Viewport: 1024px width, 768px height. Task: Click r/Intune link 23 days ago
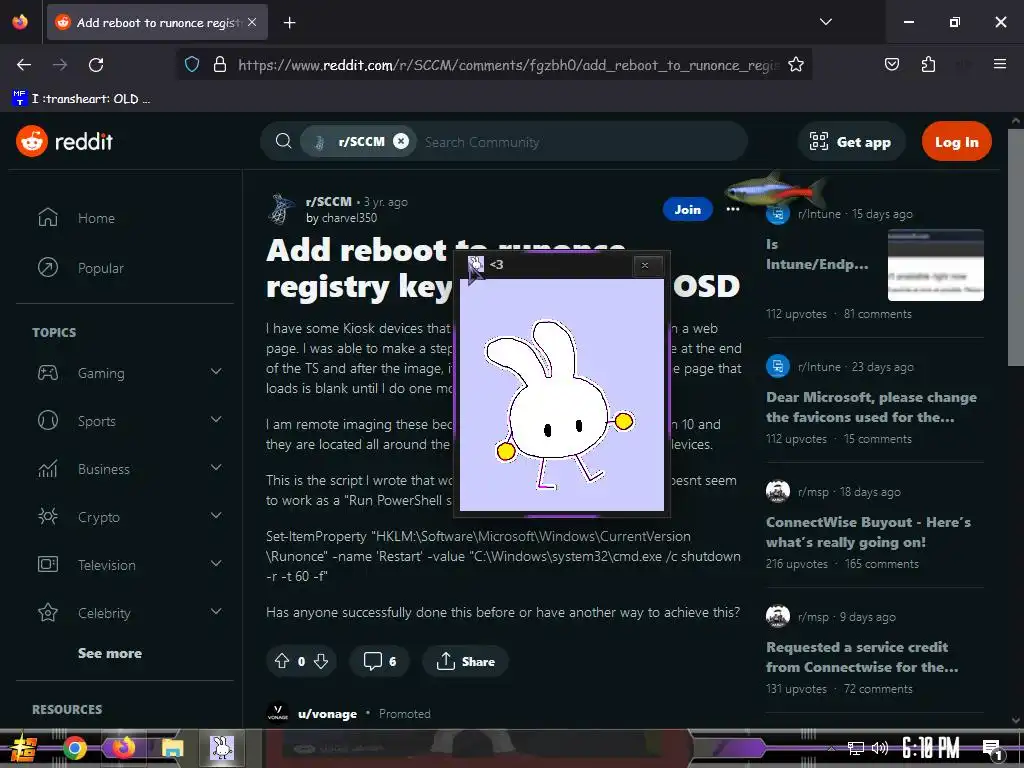(x=819, y=367)
